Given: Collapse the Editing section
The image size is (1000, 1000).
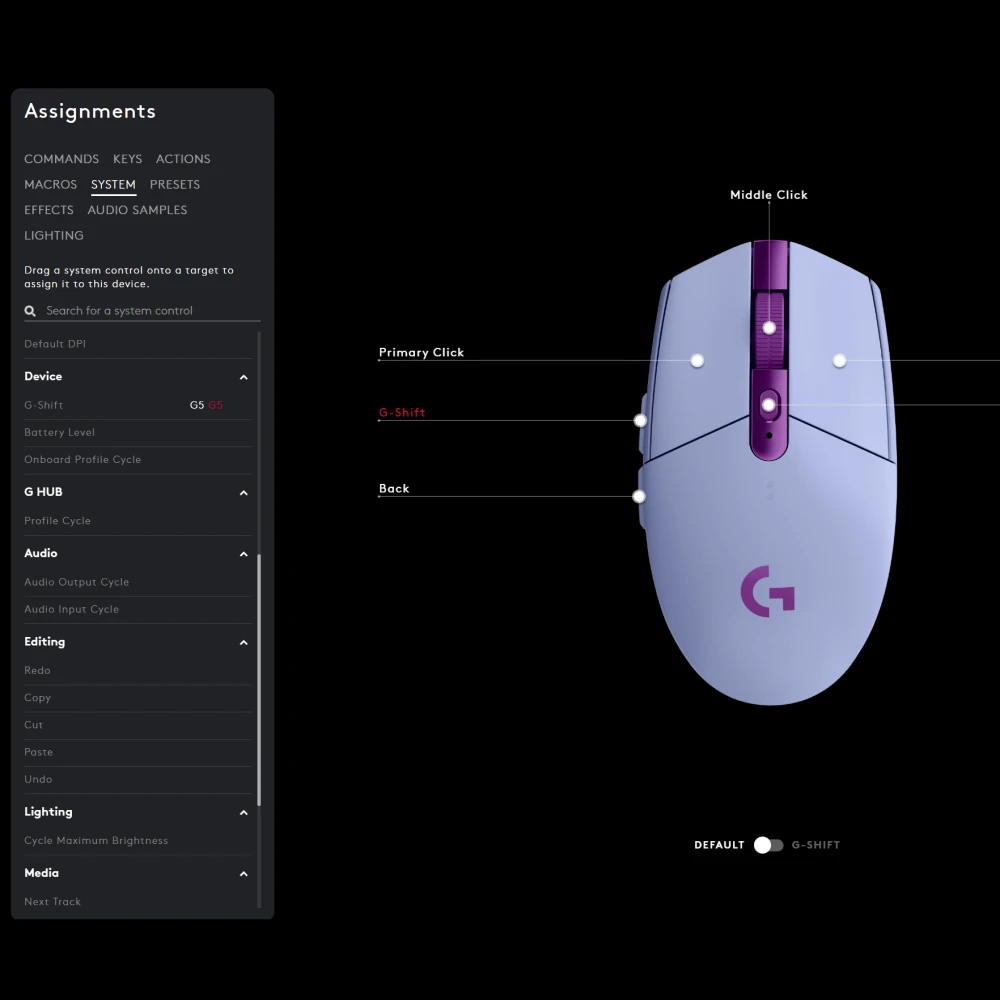Looking at the screenshot, I should click(x=244, y=643).
